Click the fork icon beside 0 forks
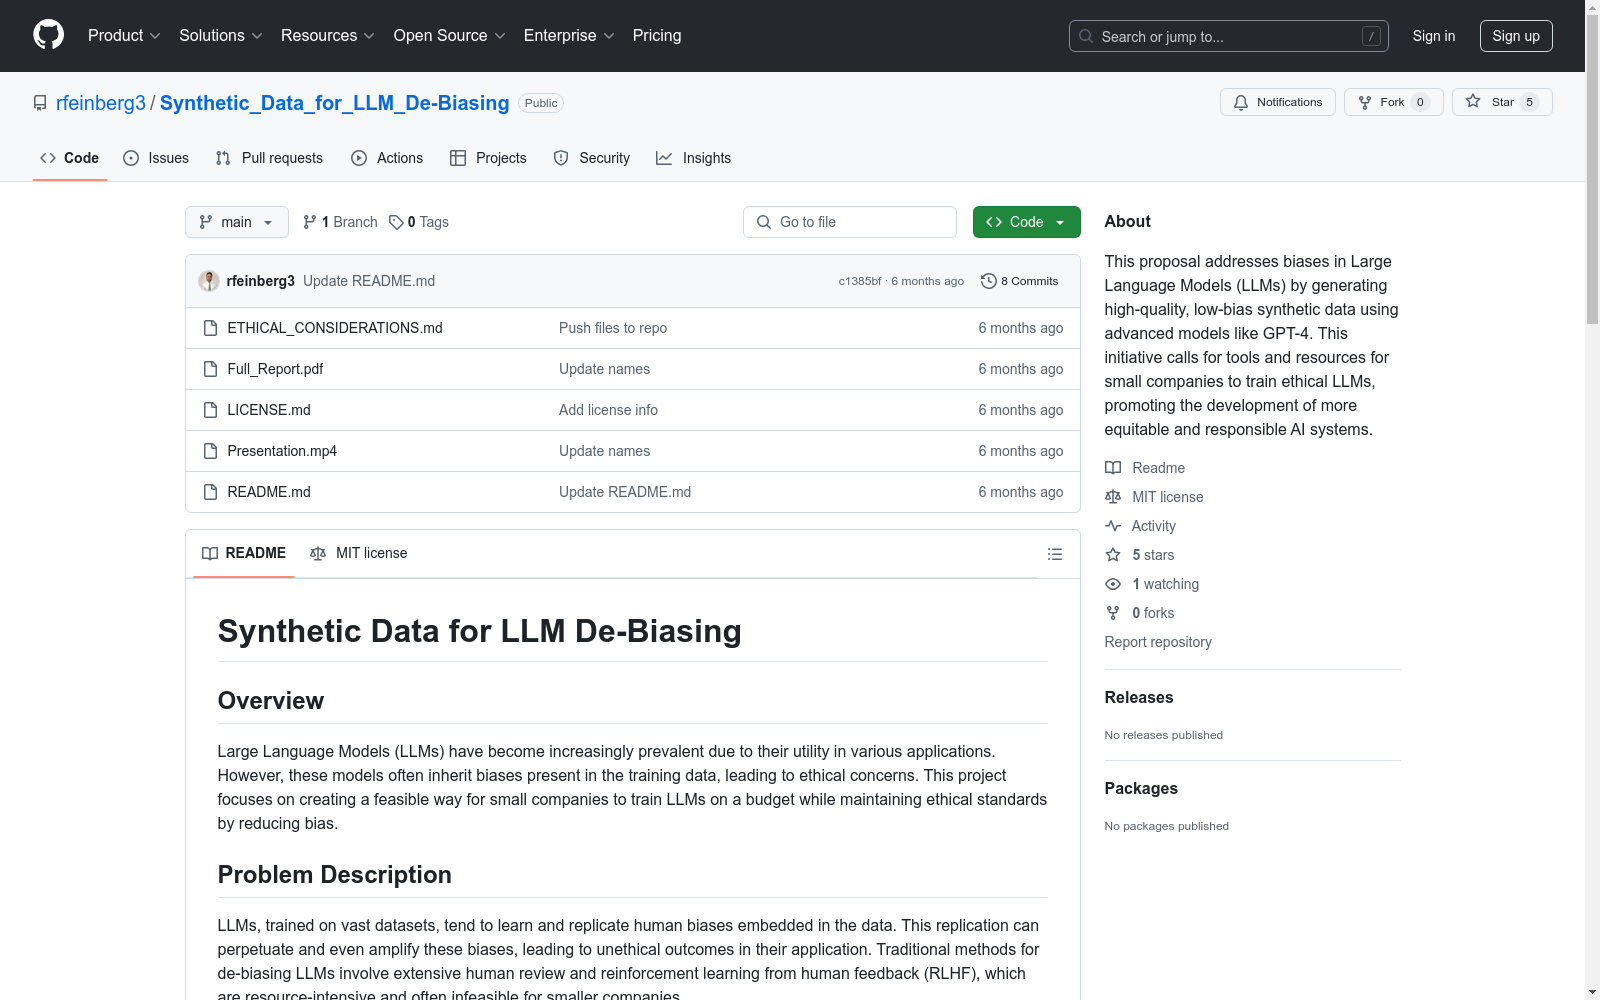Screen dimensions: 1600x1000 [x=1113, y=613]
